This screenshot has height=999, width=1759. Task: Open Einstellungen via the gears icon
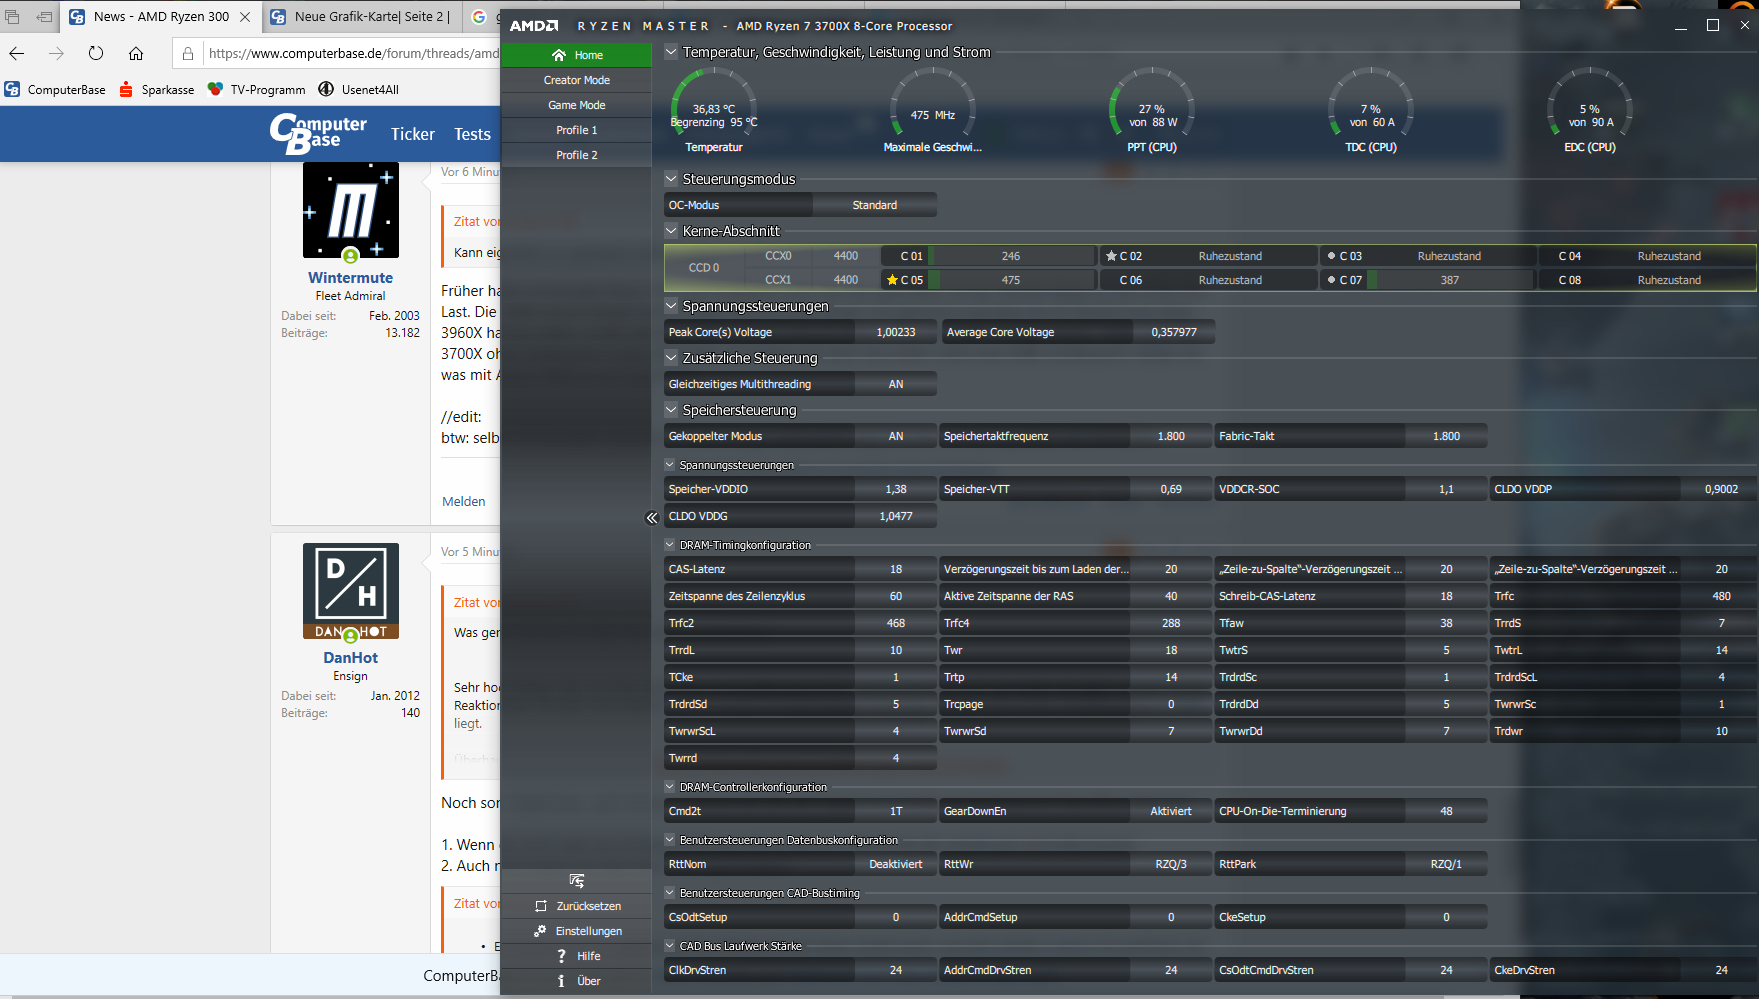(540, 931)
